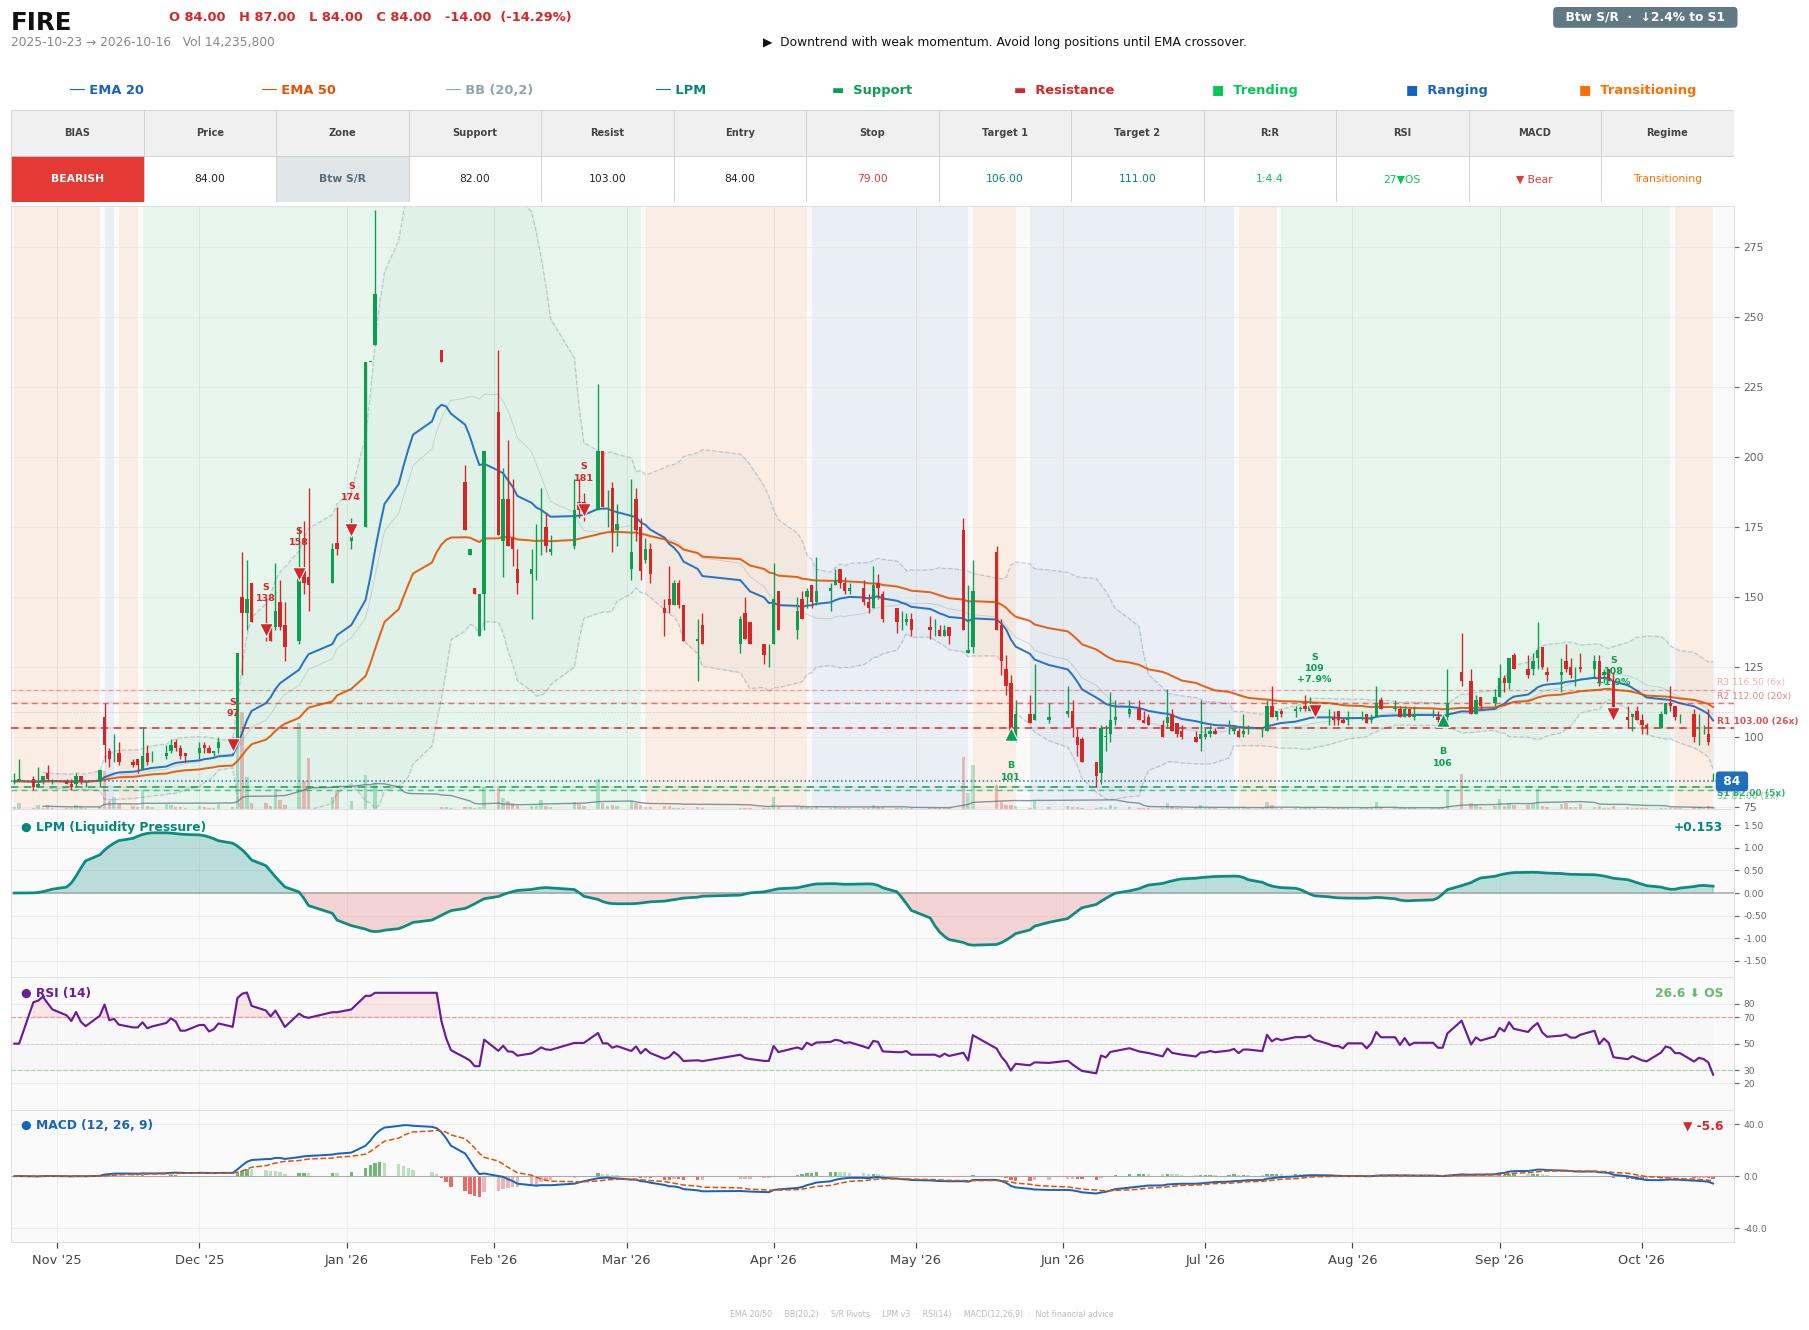
Task: Toggle the Support legend entry
Action: [872, 90]
